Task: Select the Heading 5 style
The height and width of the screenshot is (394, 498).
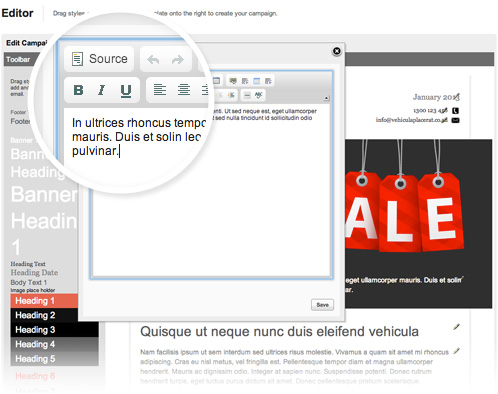Action: pyautogui.click(x=54, y=359)
